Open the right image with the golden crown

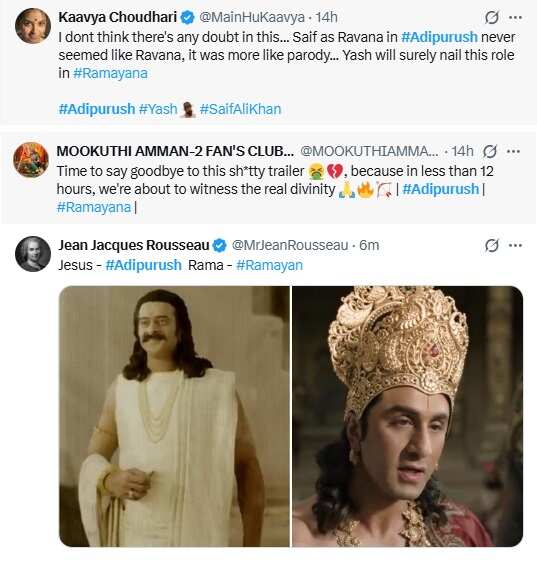pyautogui.click(x=407, y=417)
